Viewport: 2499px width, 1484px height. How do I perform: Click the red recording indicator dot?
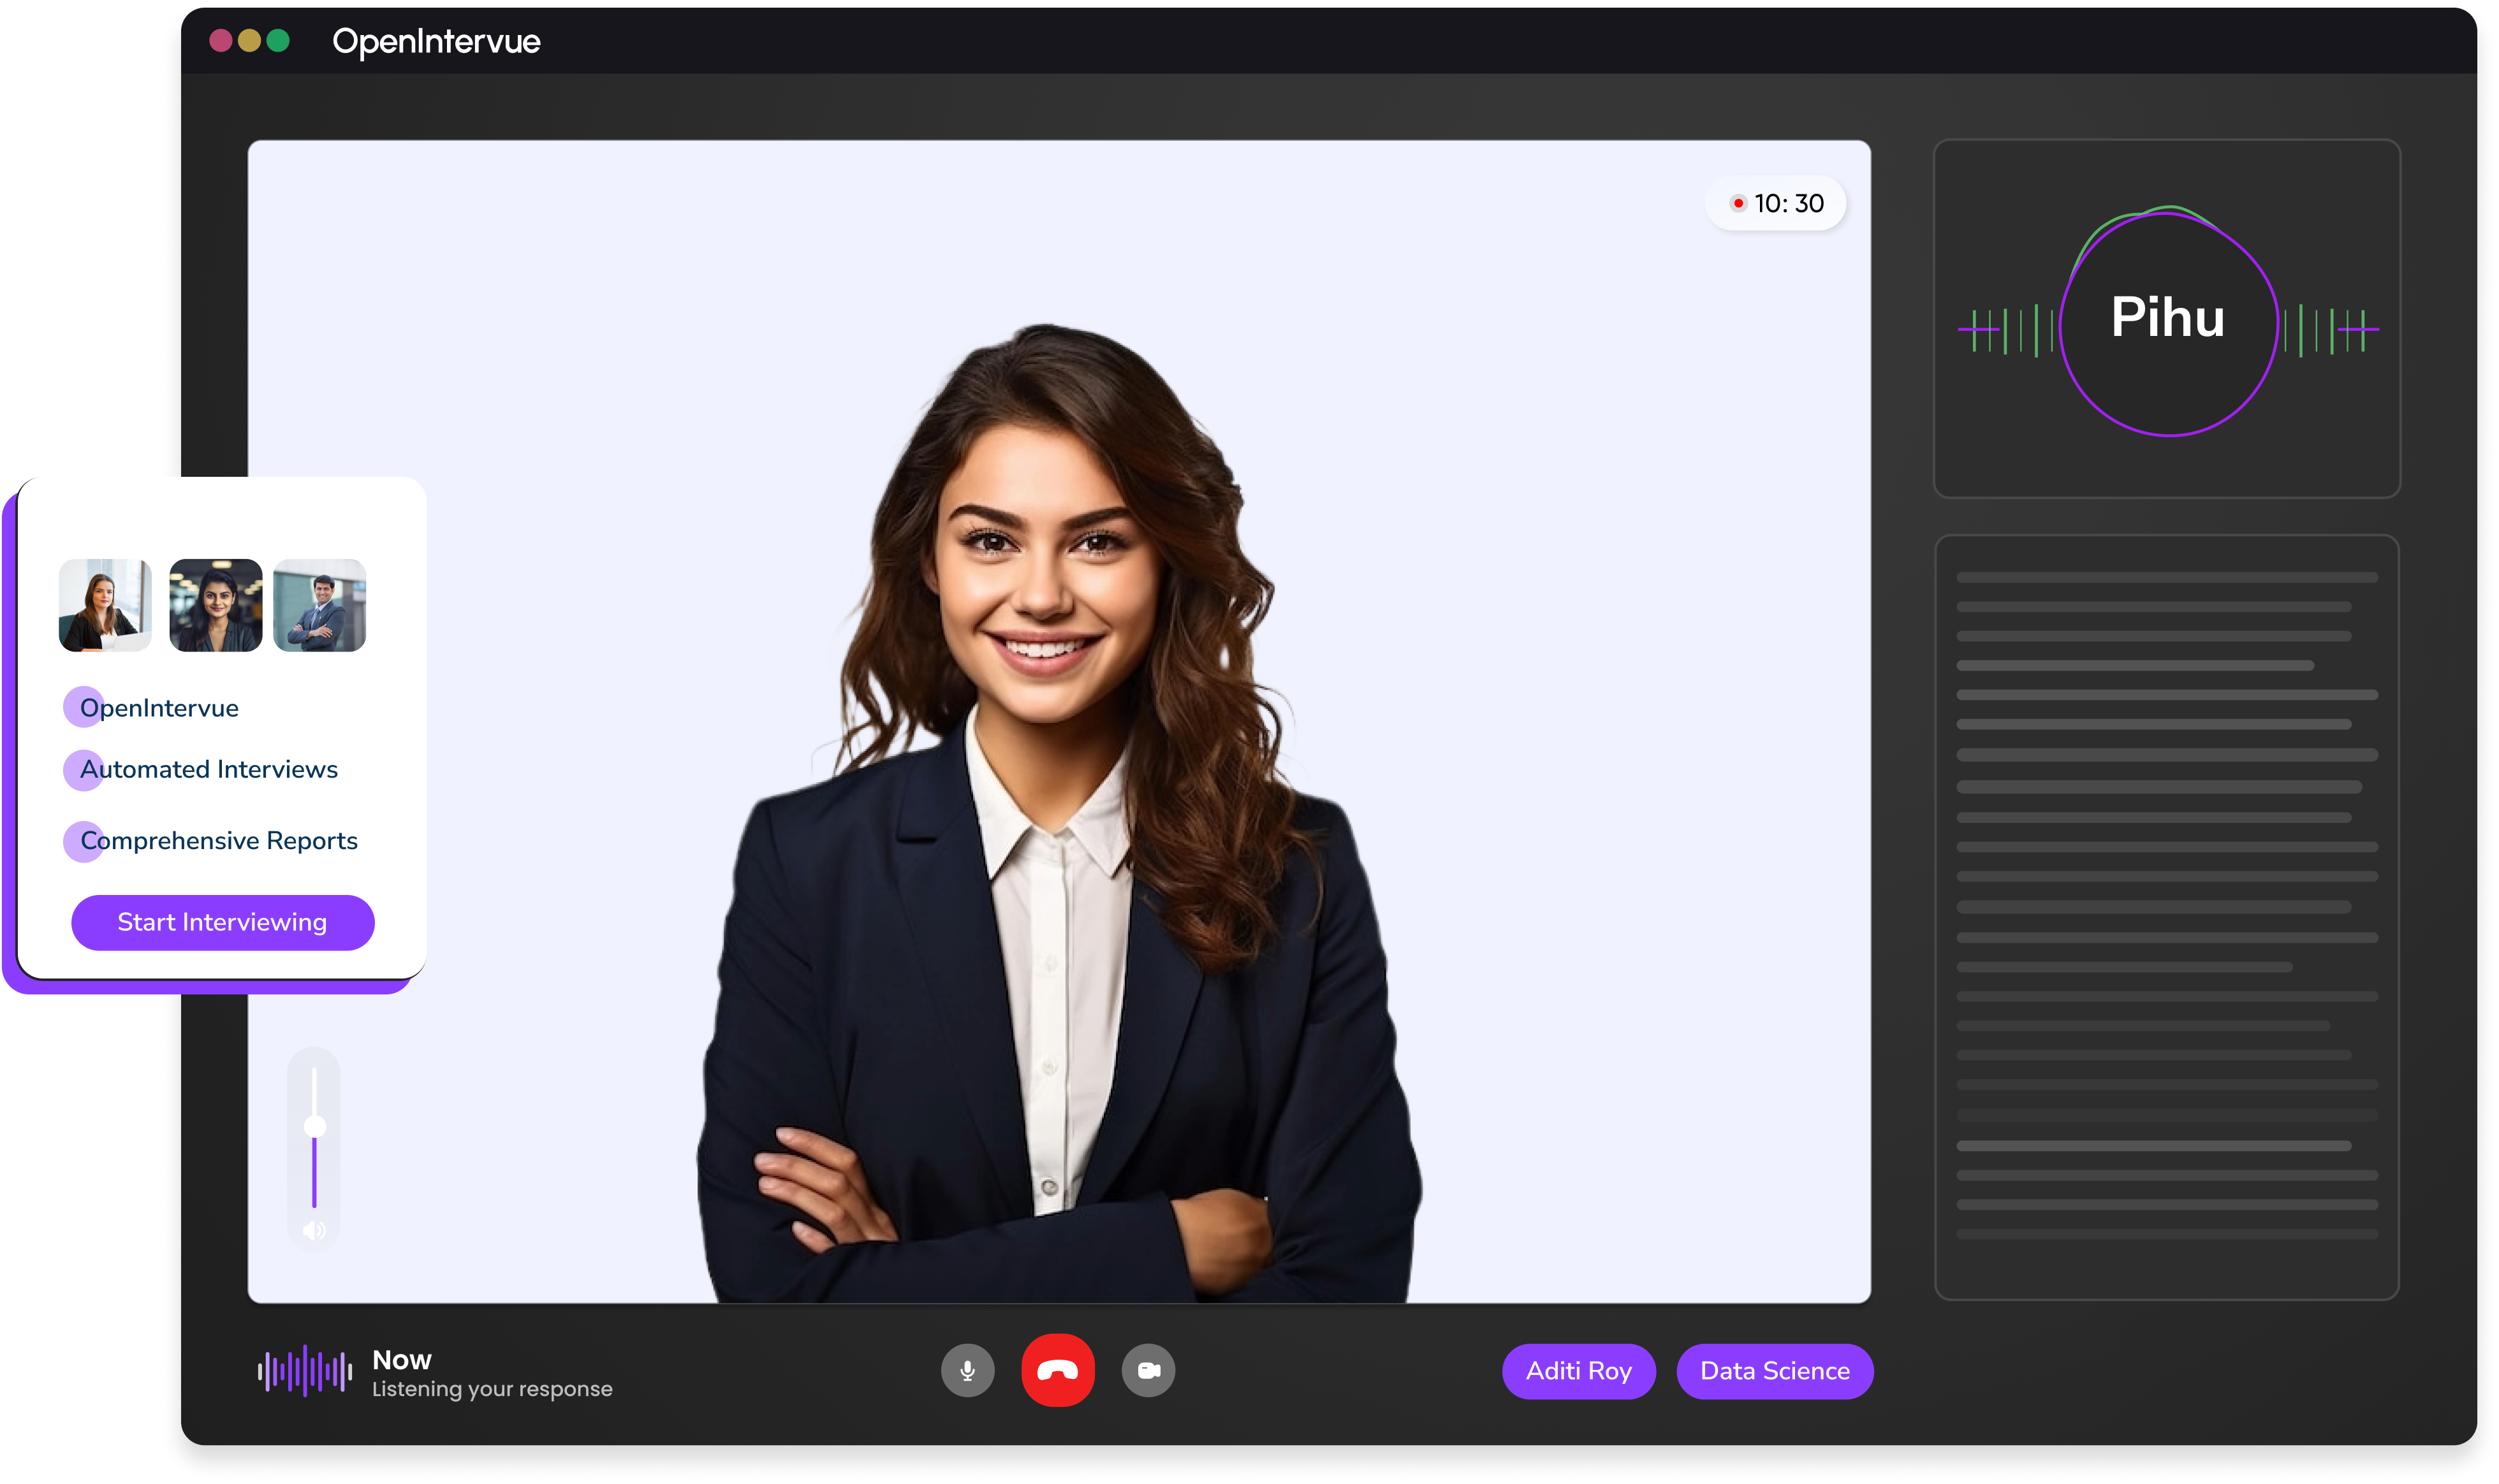point(1738,203)
